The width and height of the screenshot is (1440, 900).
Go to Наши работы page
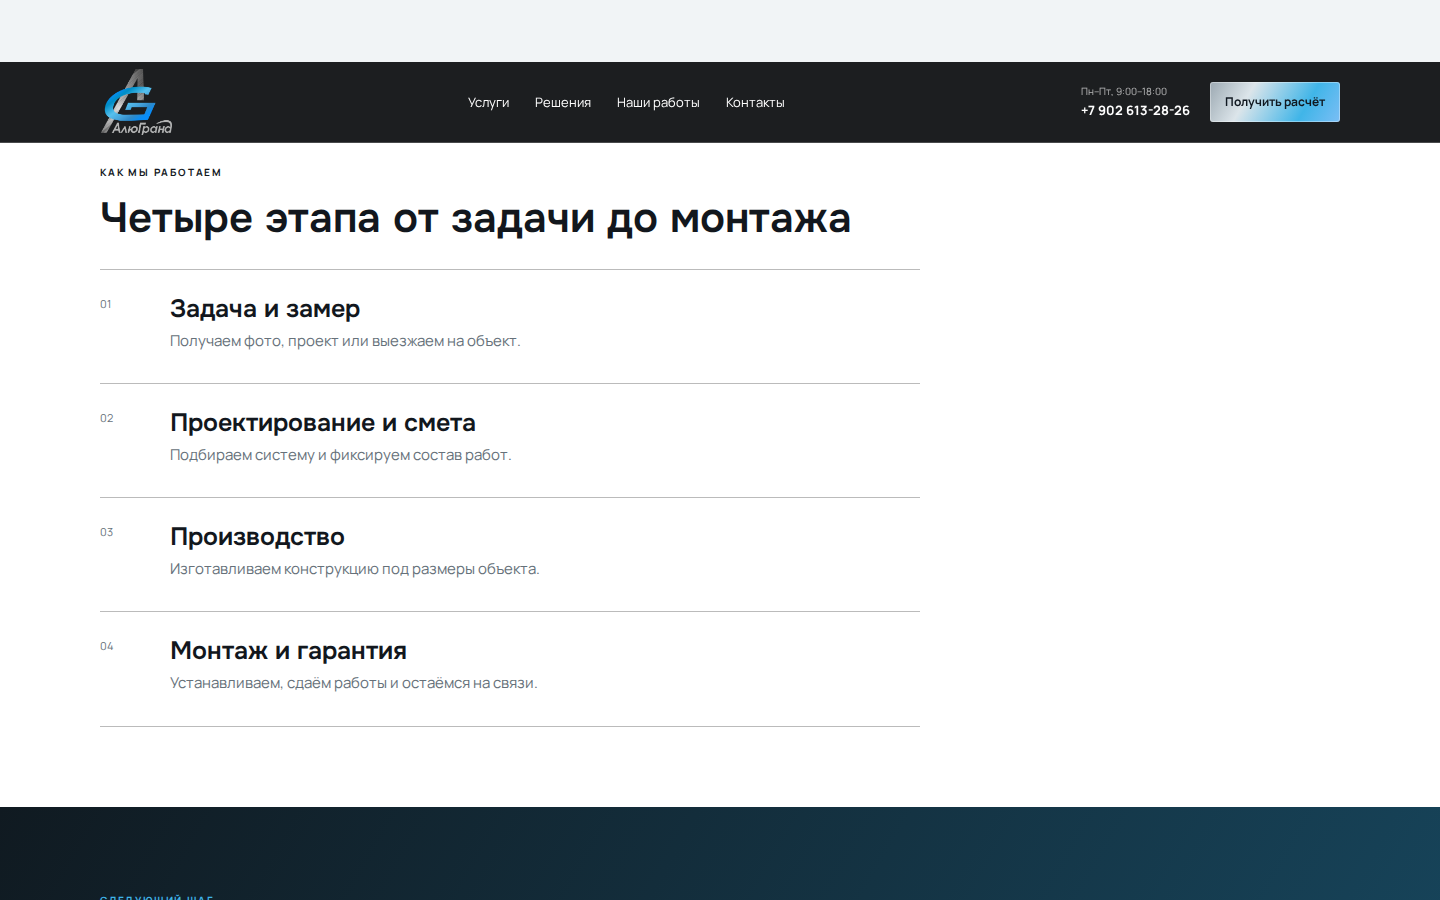tap(658, 103)
